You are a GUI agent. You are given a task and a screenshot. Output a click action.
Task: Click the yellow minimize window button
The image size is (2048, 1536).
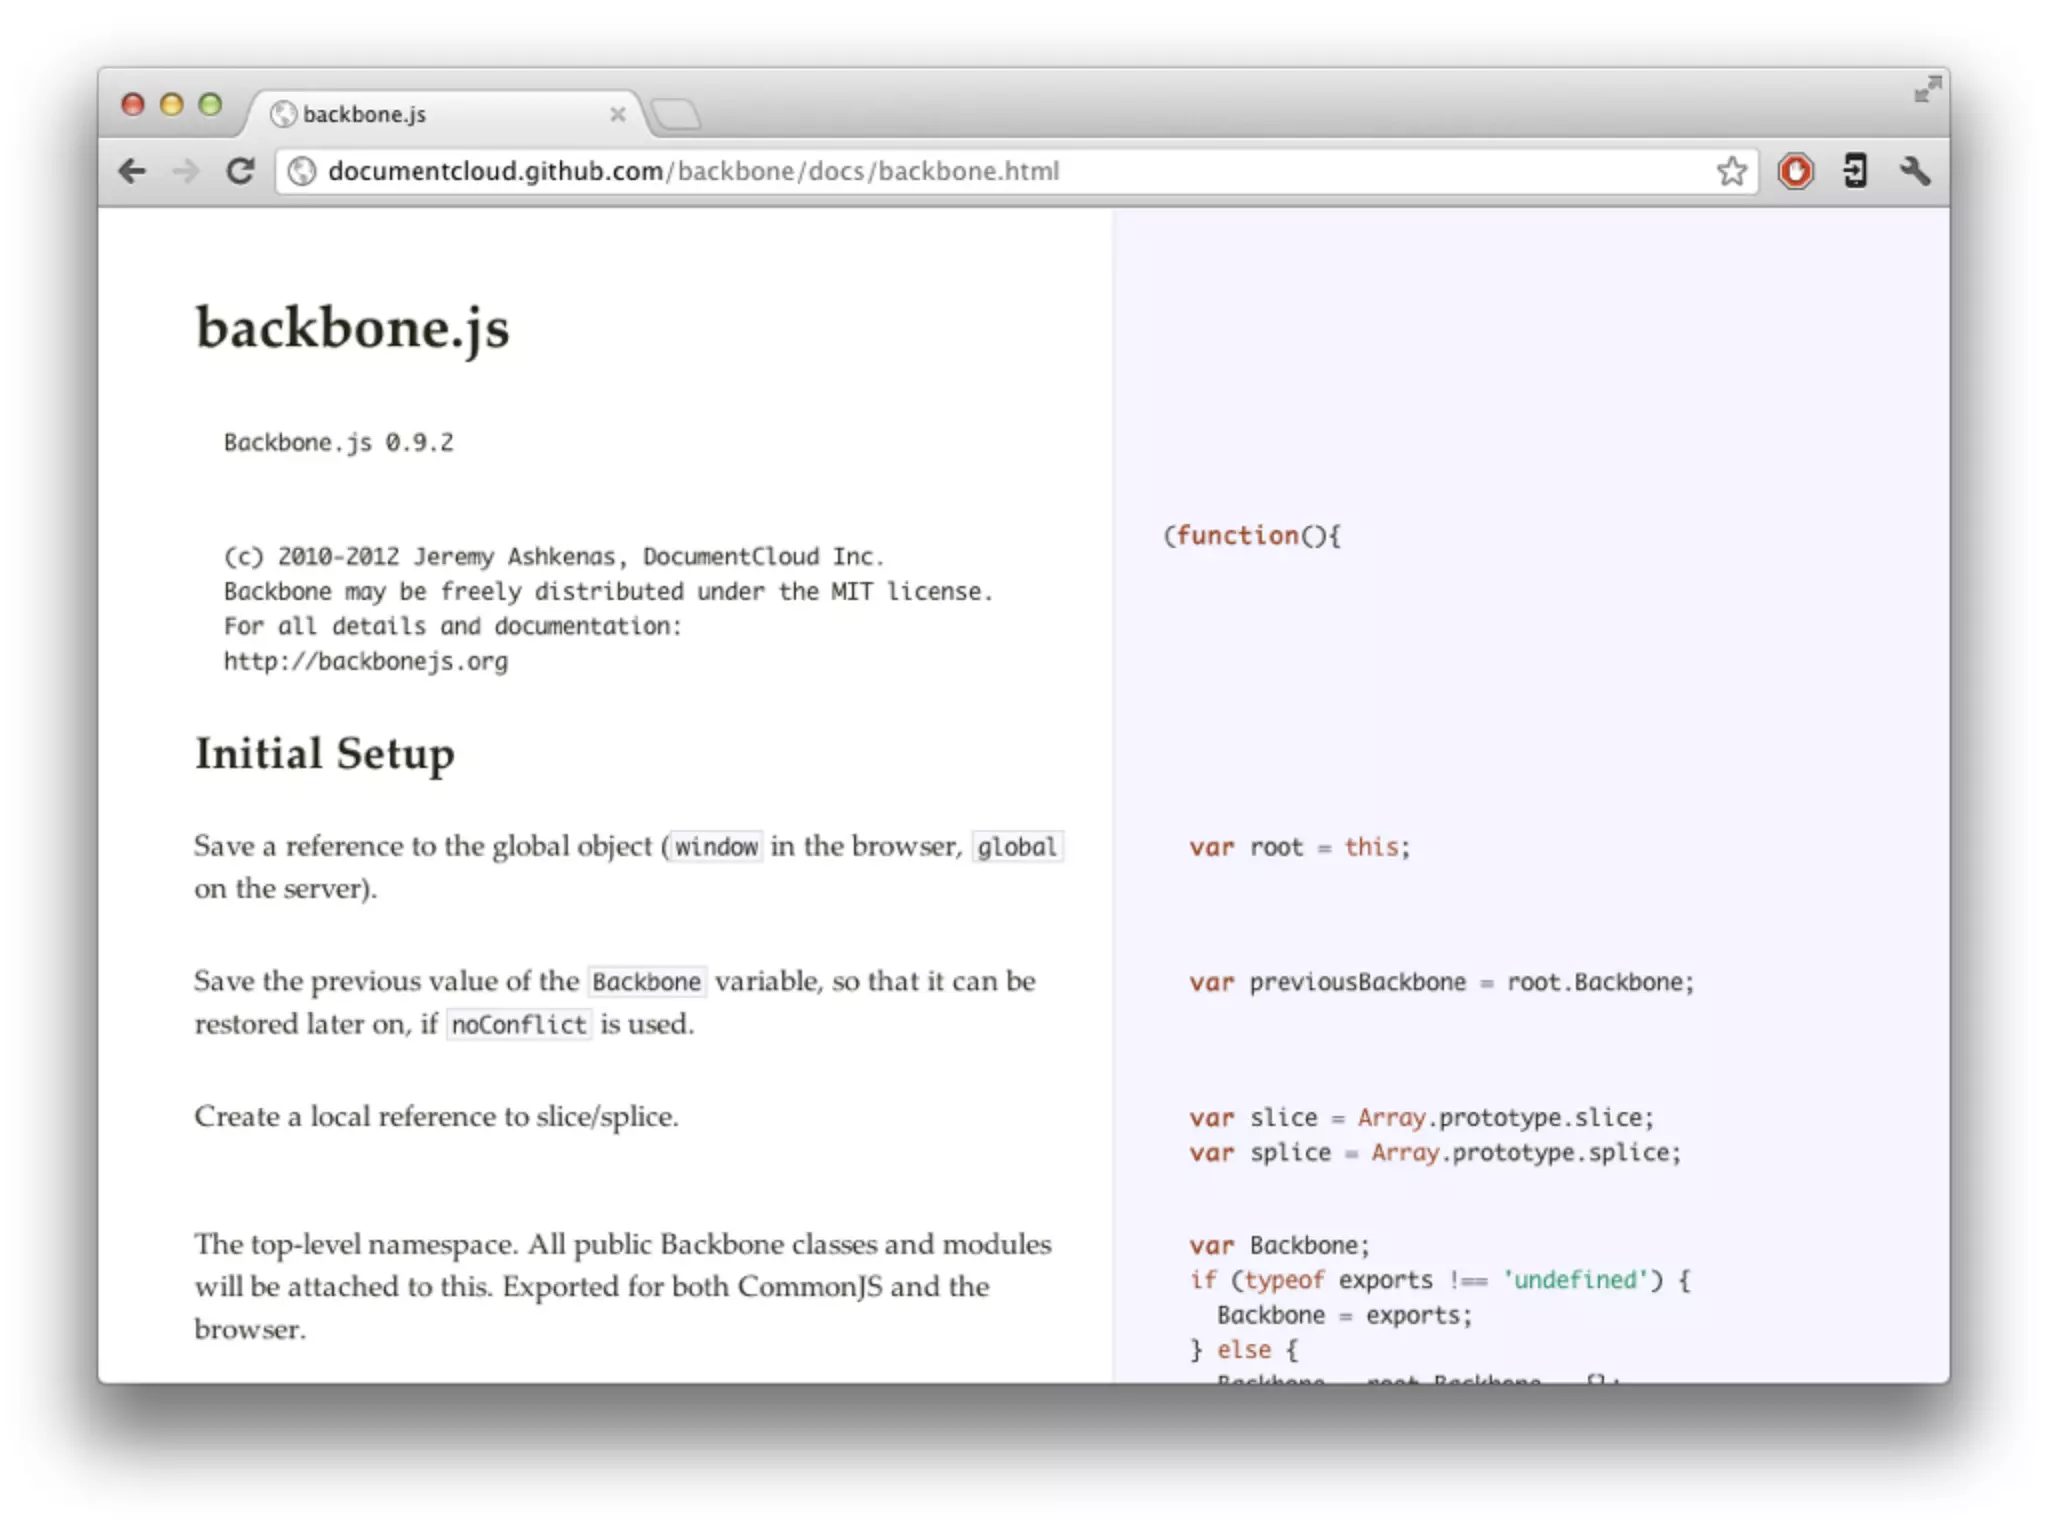(x=171, y=104)
